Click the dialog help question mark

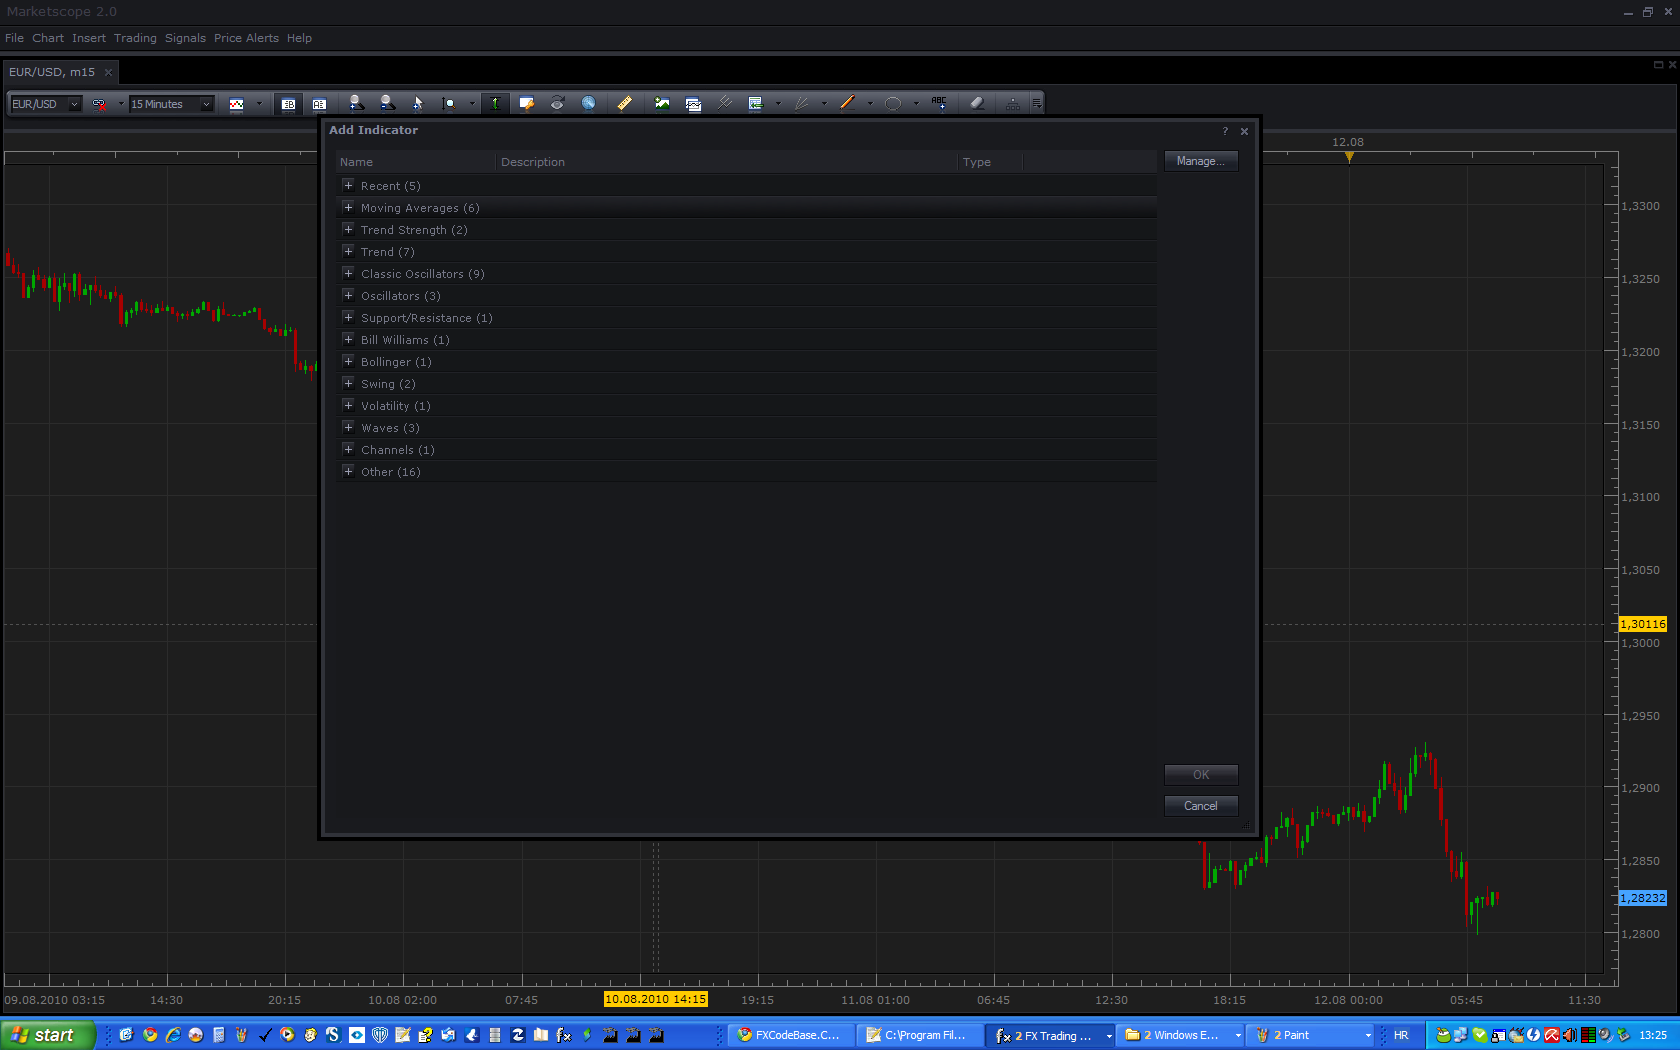click(1224, 131)
